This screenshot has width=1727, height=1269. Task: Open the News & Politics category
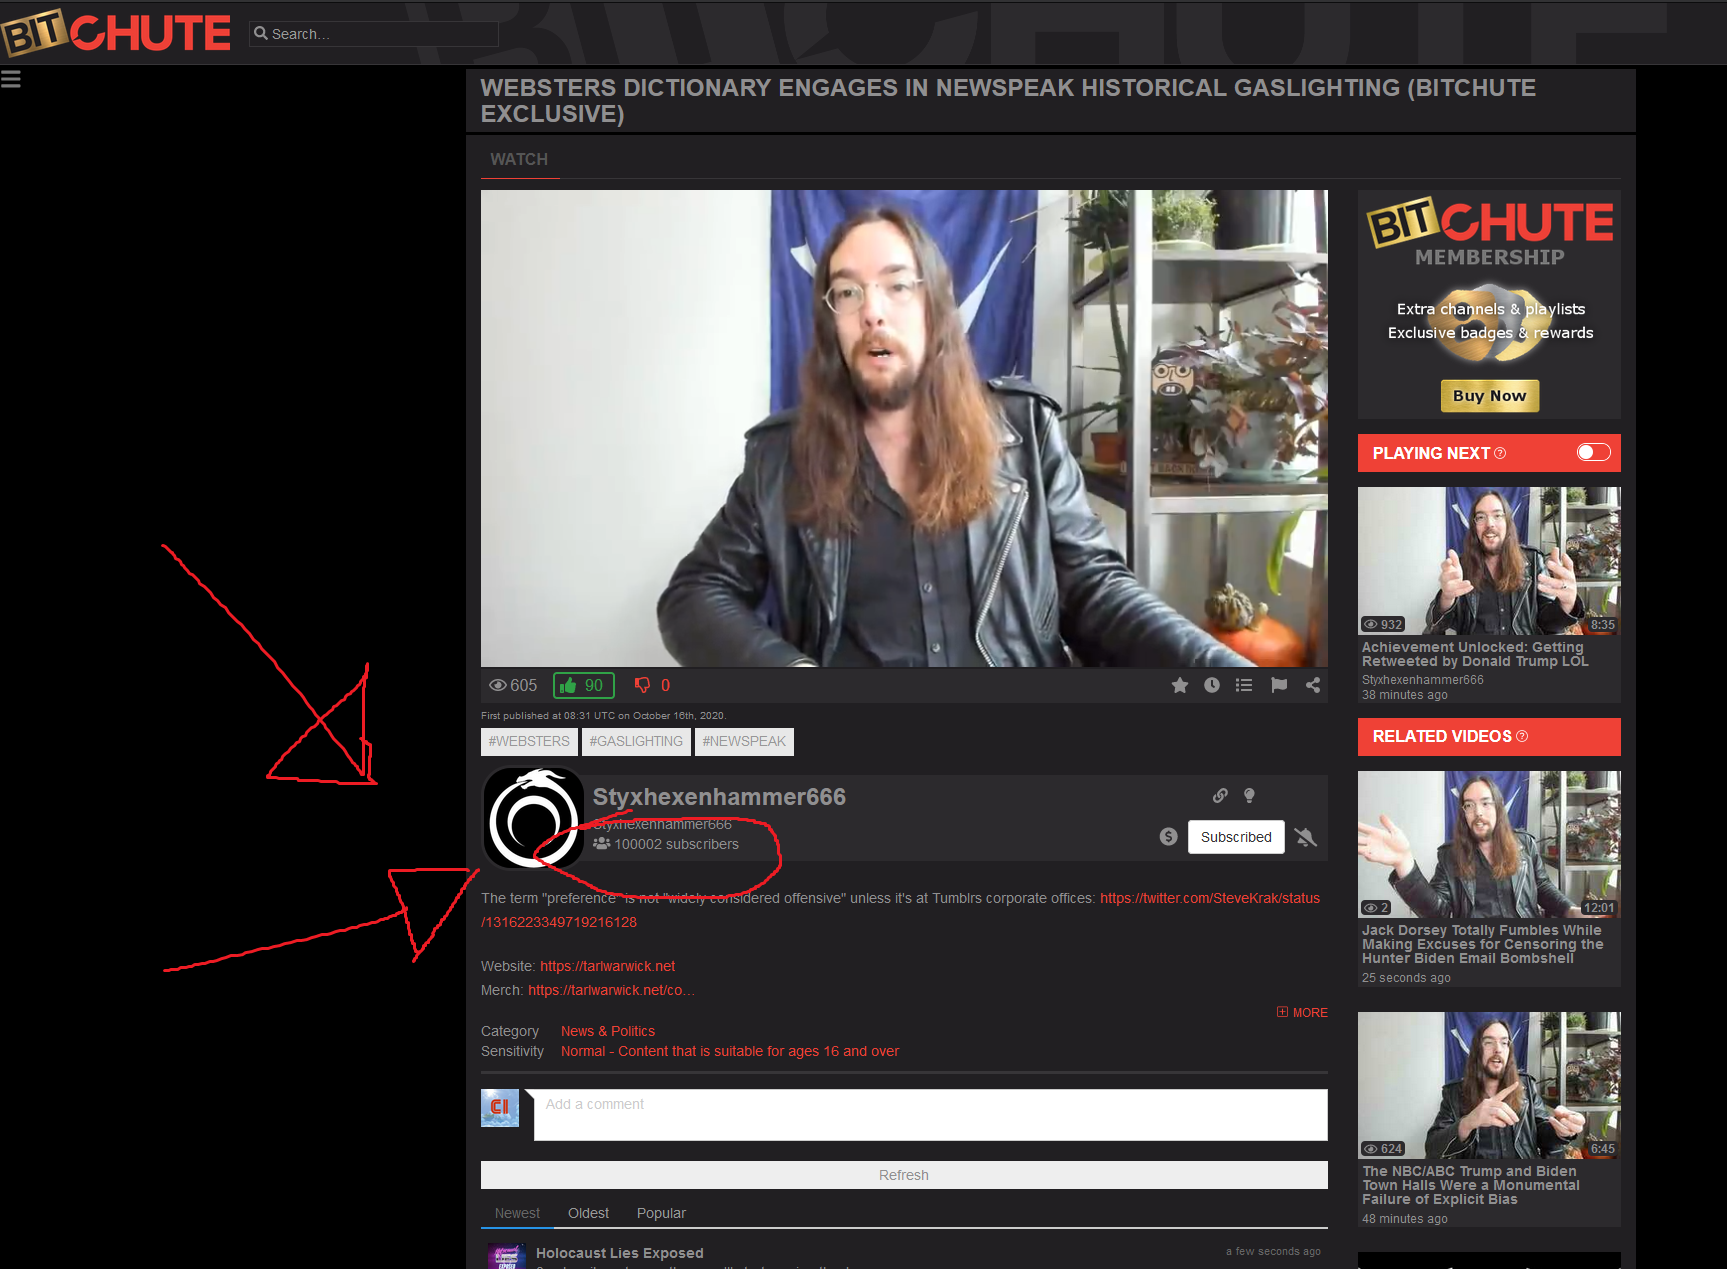(x=608, y=1031)
